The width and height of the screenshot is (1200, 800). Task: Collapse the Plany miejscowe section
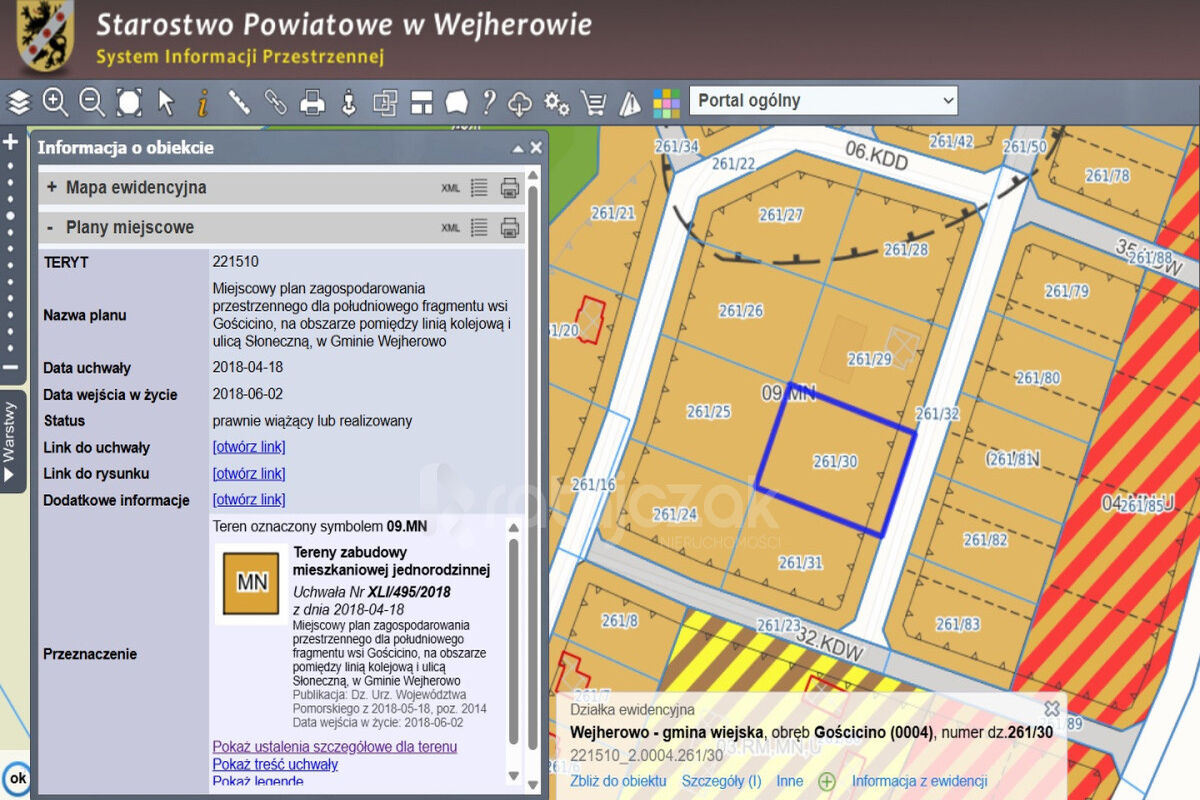(51, 227)
